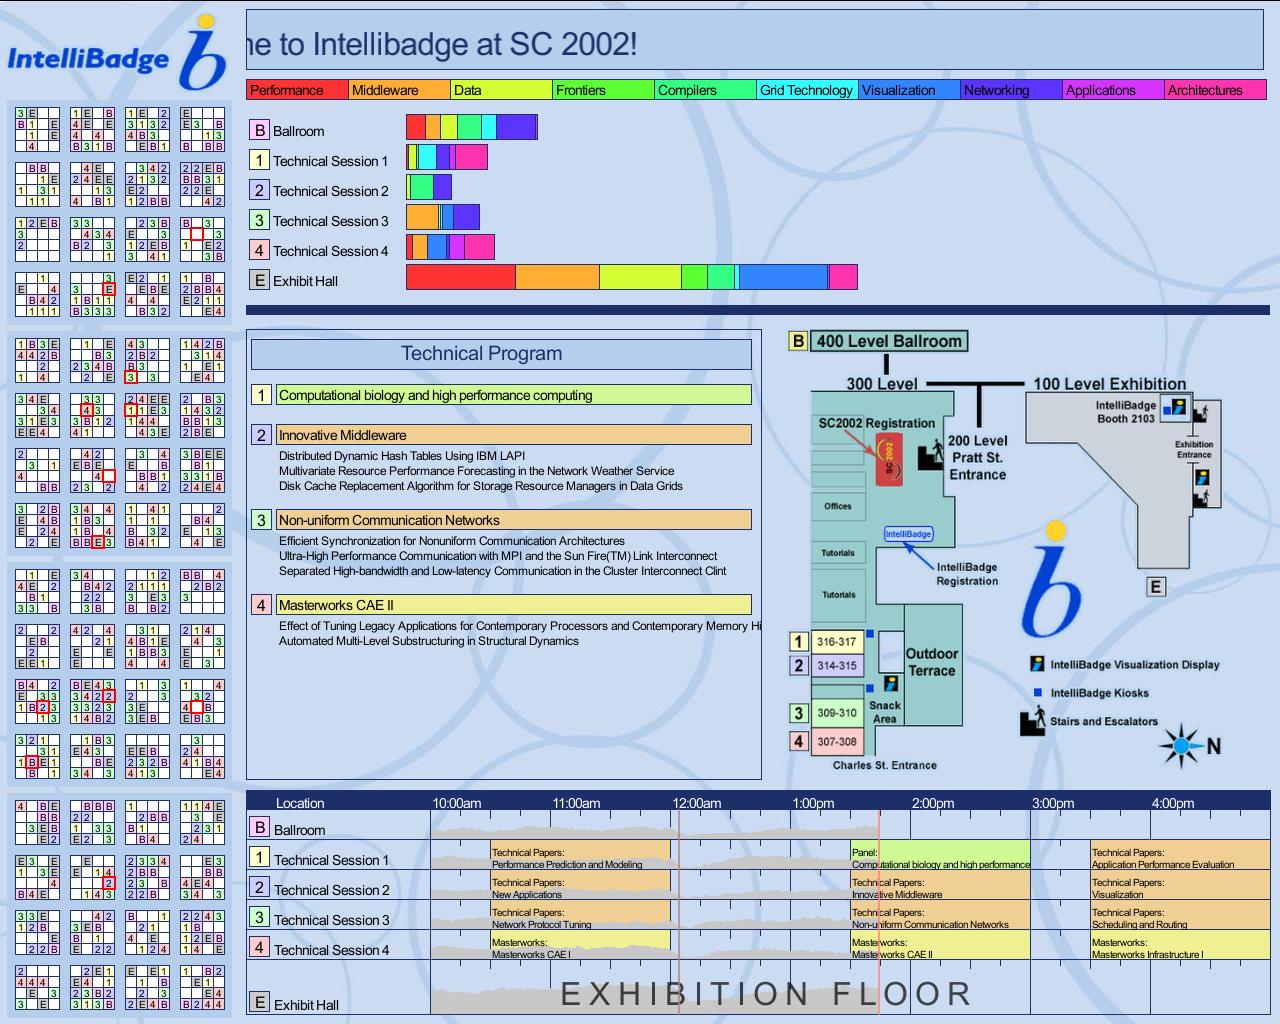Click the IntelliBadge Visualization Display legend icon

coord(1037,664)
